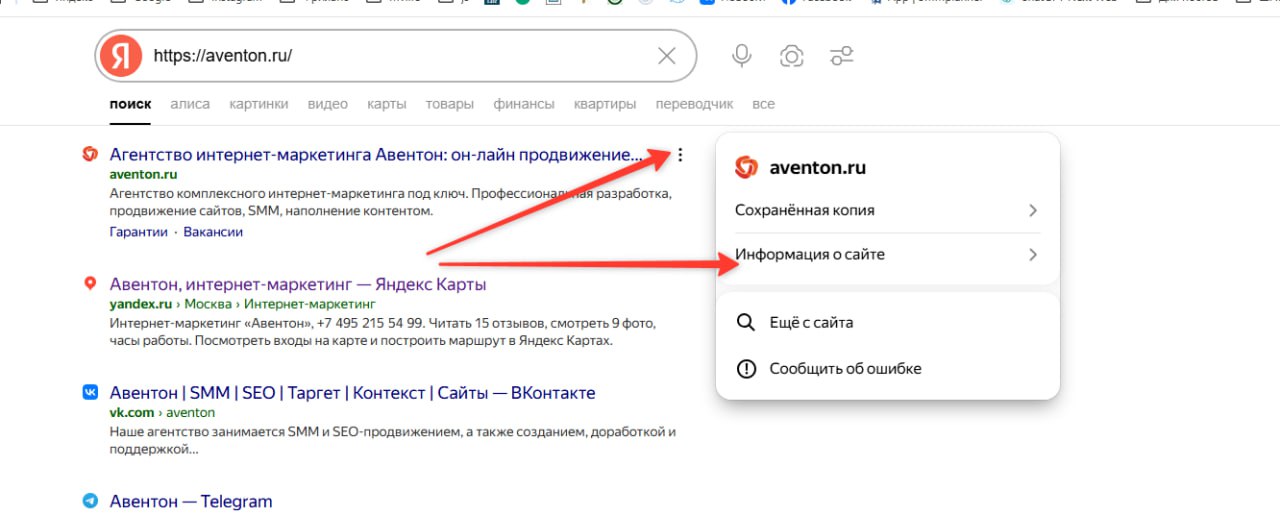Click the warning icon beside Сообщить об ошибке
This screenshot has width=1280, height=515.
click(746, 368)
